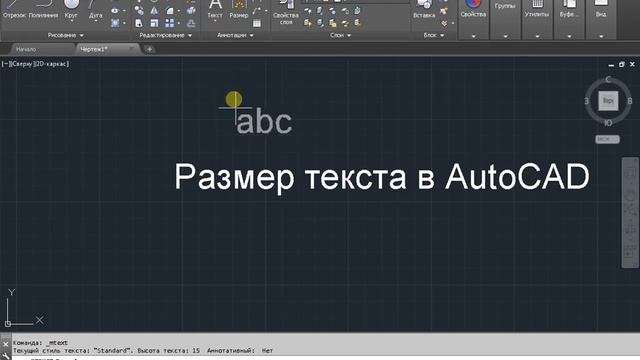Click 'Высота текста: 15' in command history
Viewport: 640px width, 360px height.
click(169, 351)
